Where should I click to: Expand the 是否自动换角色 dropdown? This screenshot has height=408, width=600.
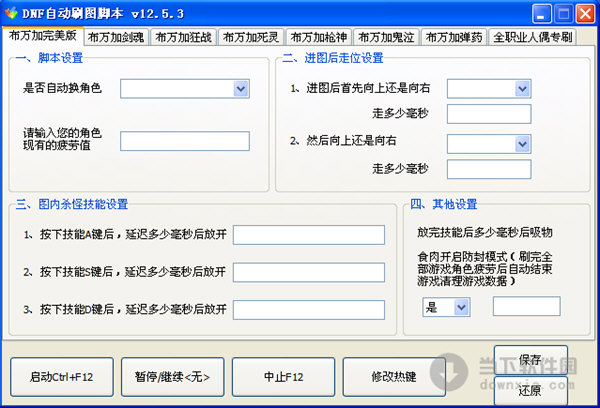point(185,89)
